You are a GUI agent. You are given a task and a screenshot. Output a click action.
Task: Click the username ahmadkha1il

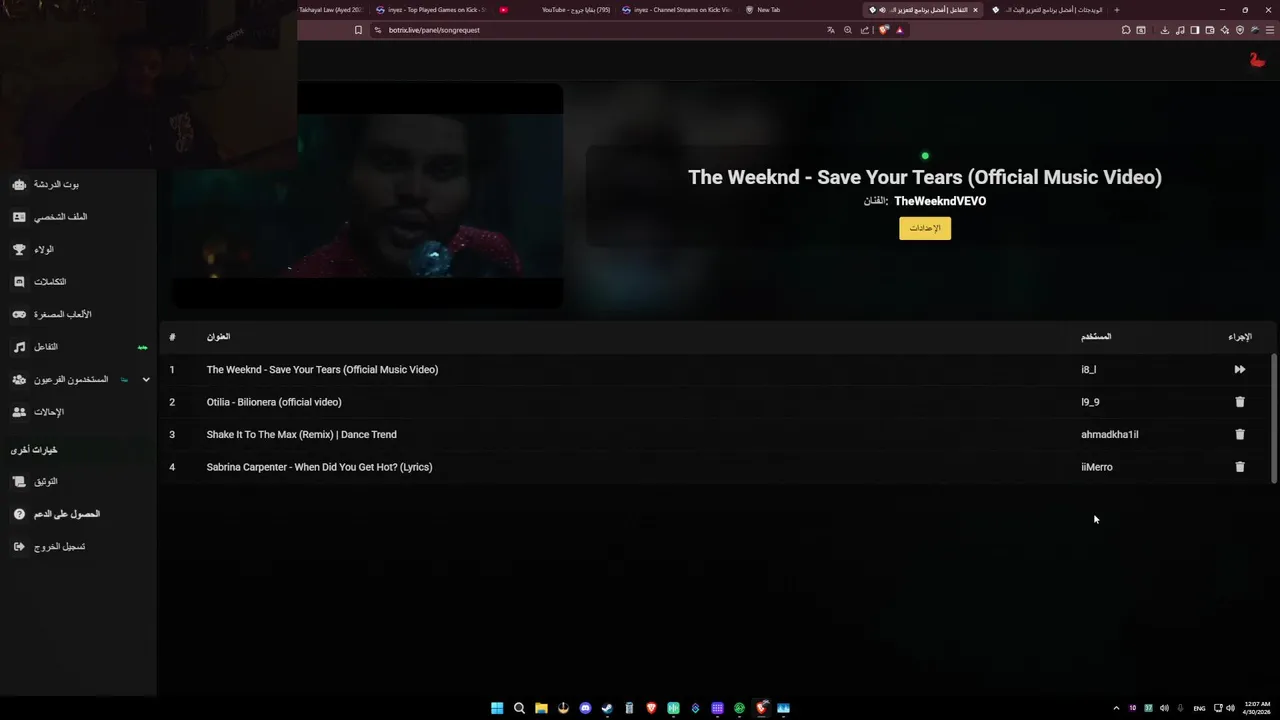[x=1109, y=435]
